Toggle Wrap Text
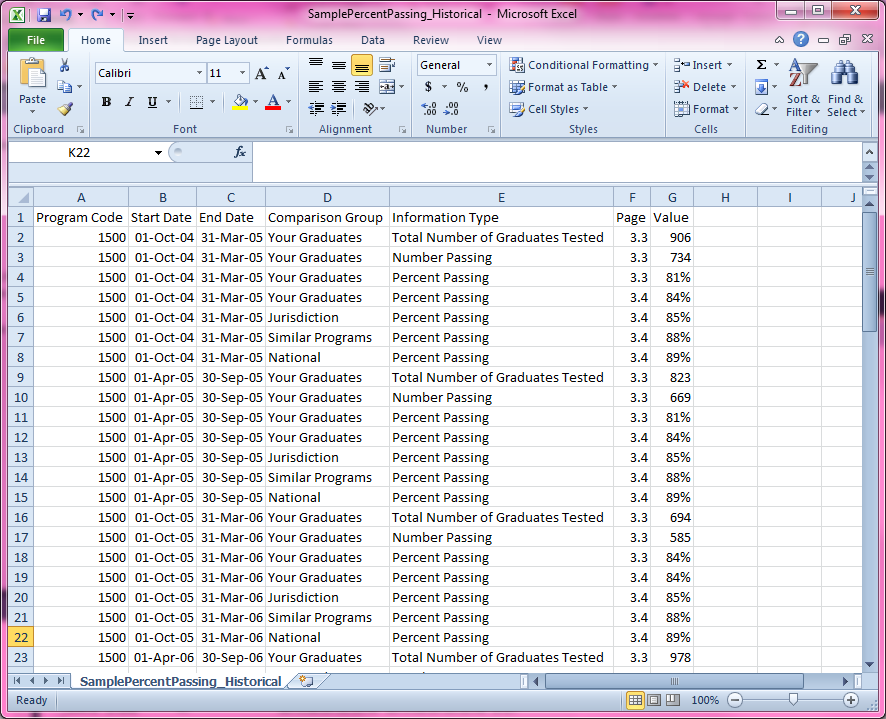The width and height of the screenshot is (886, 719). (x=387, y=64)
